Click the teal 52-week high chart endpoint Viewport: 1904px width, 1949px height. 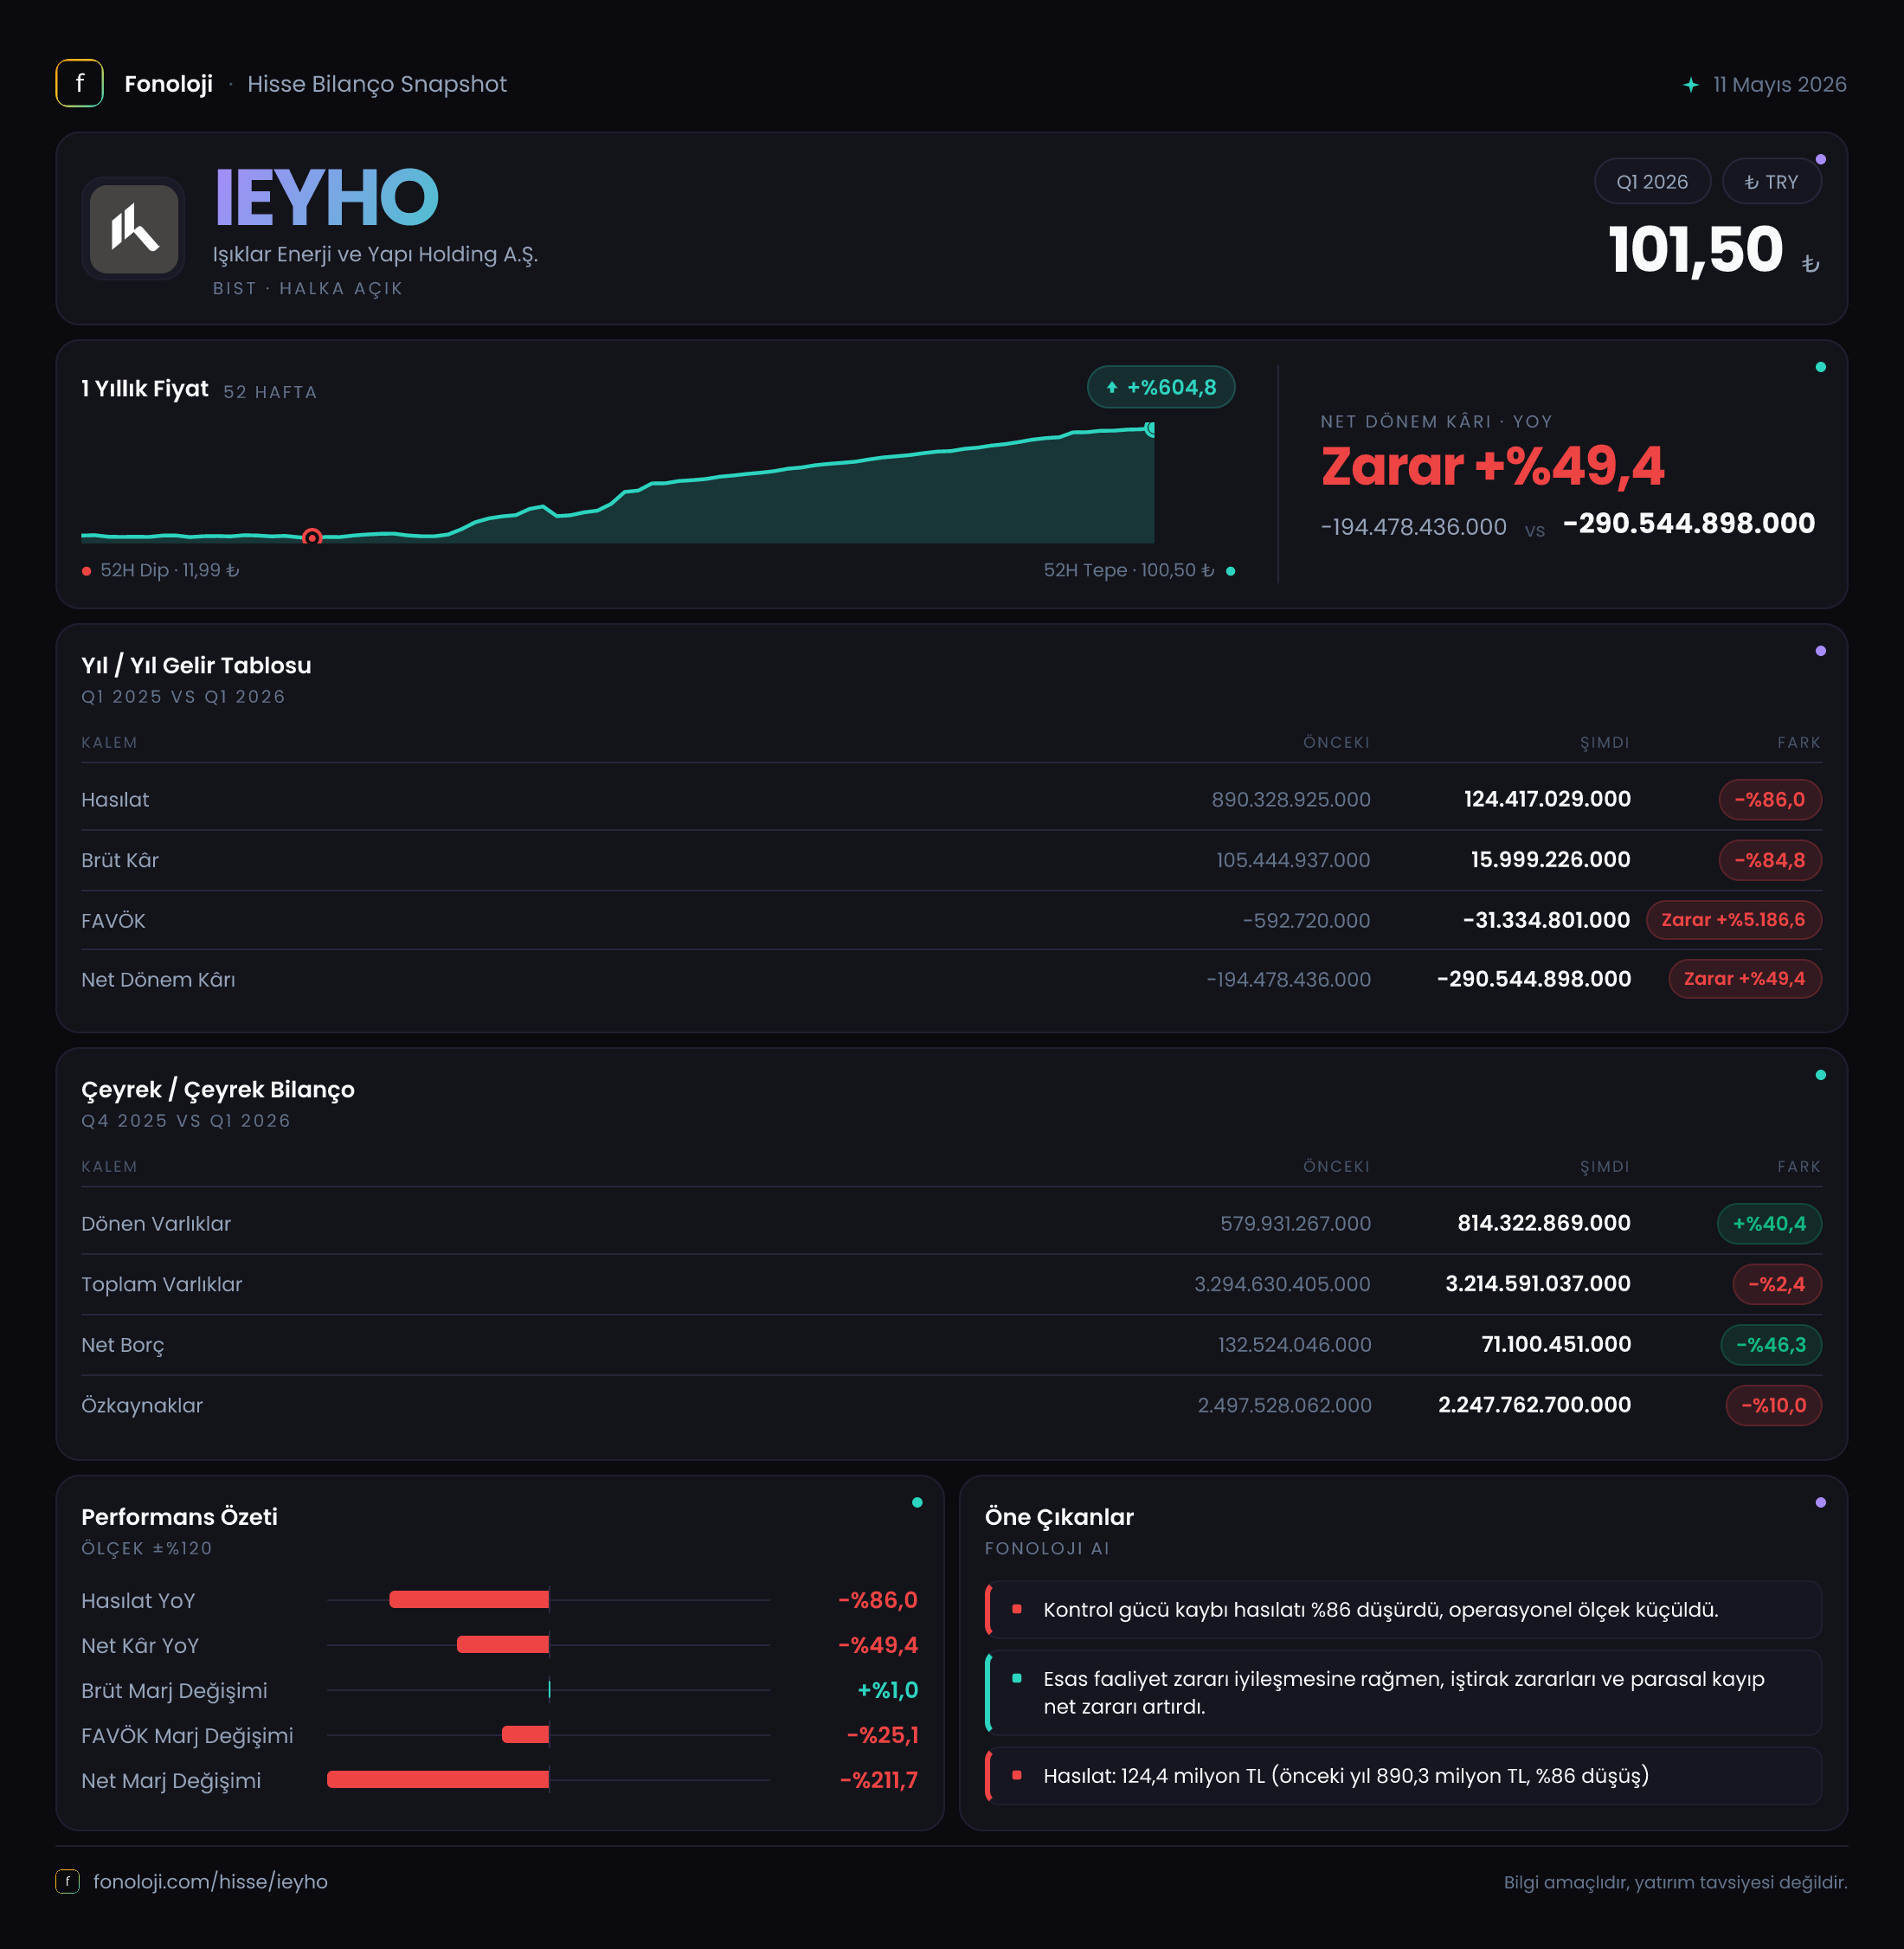(x=1151, y=429)
